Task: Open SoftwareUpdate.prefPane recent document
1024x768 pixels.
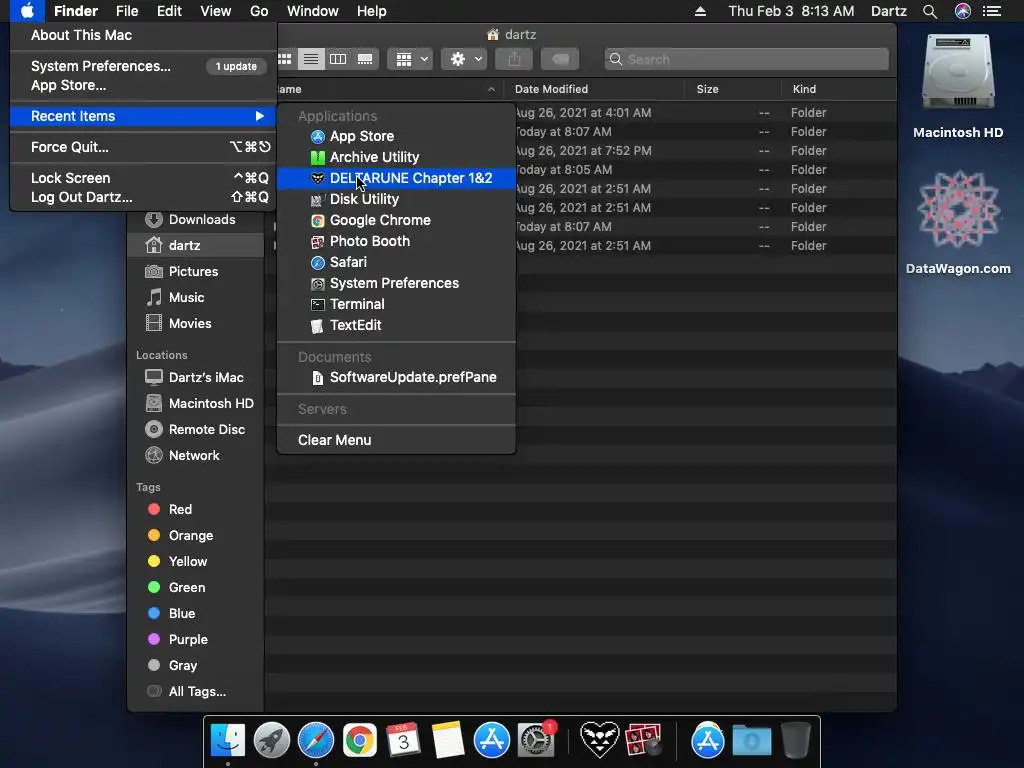Action: pyautogui.click(x=396, y=377)
